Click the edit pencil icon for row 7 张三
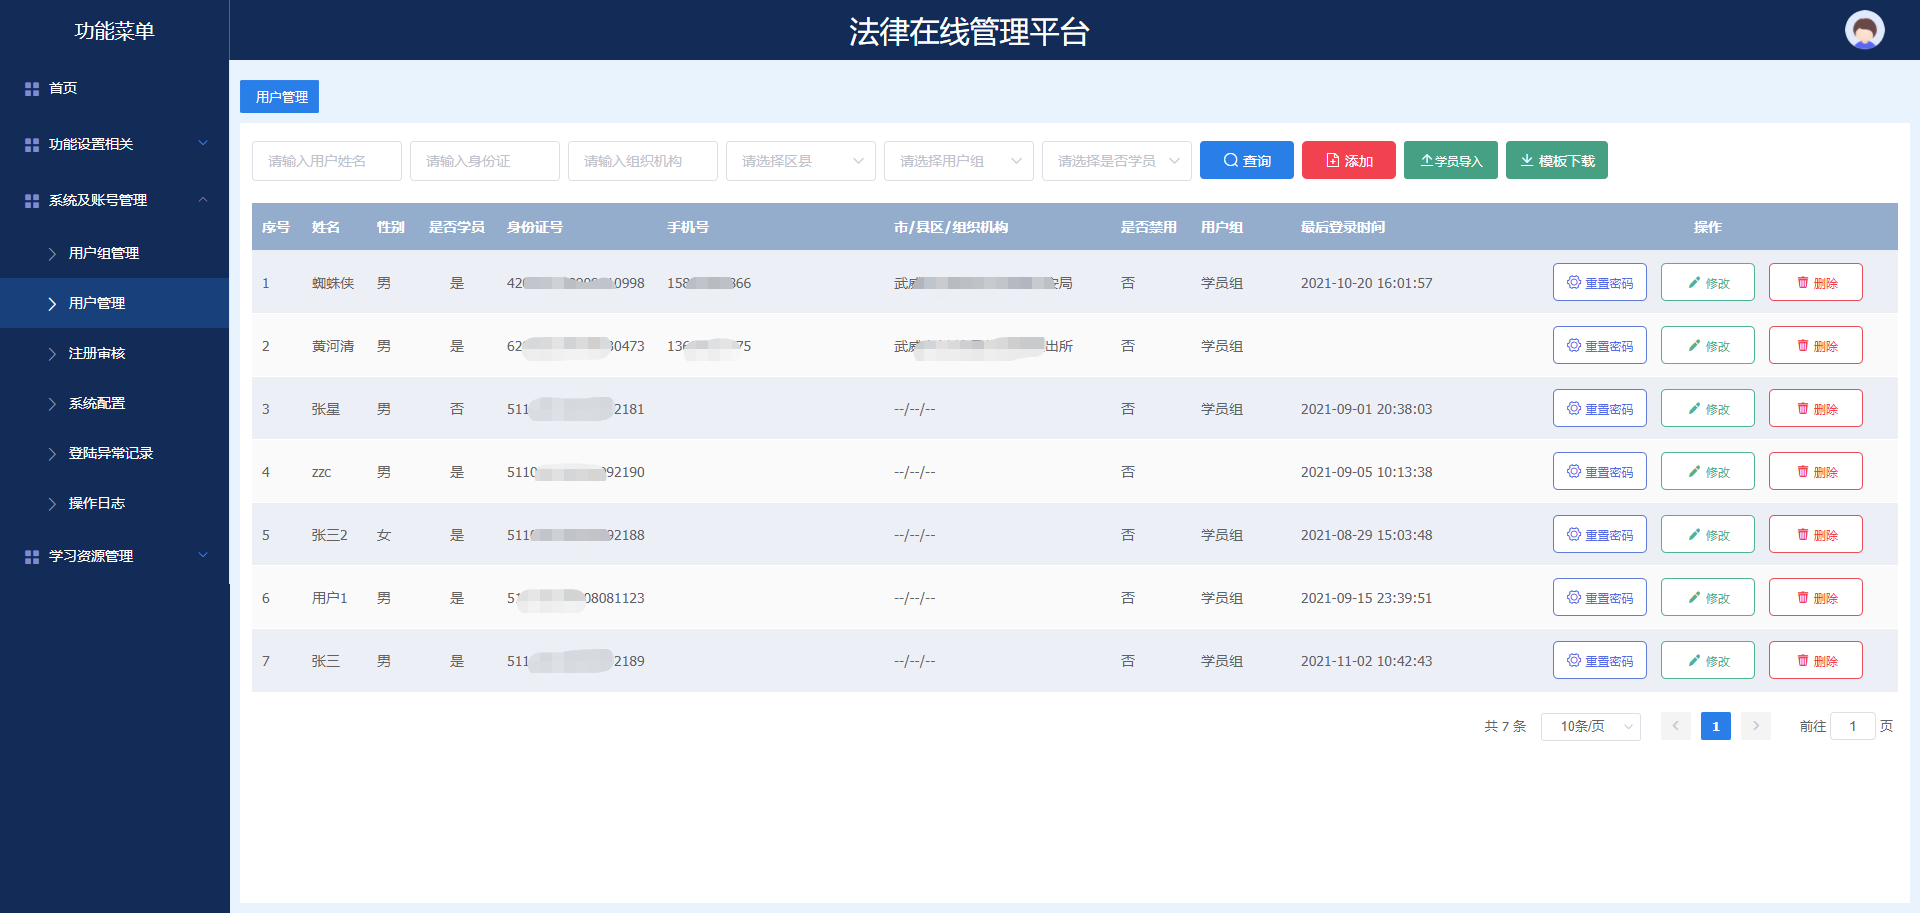This screenshot has height=913, width=1920. click(x=1694, y=661)
